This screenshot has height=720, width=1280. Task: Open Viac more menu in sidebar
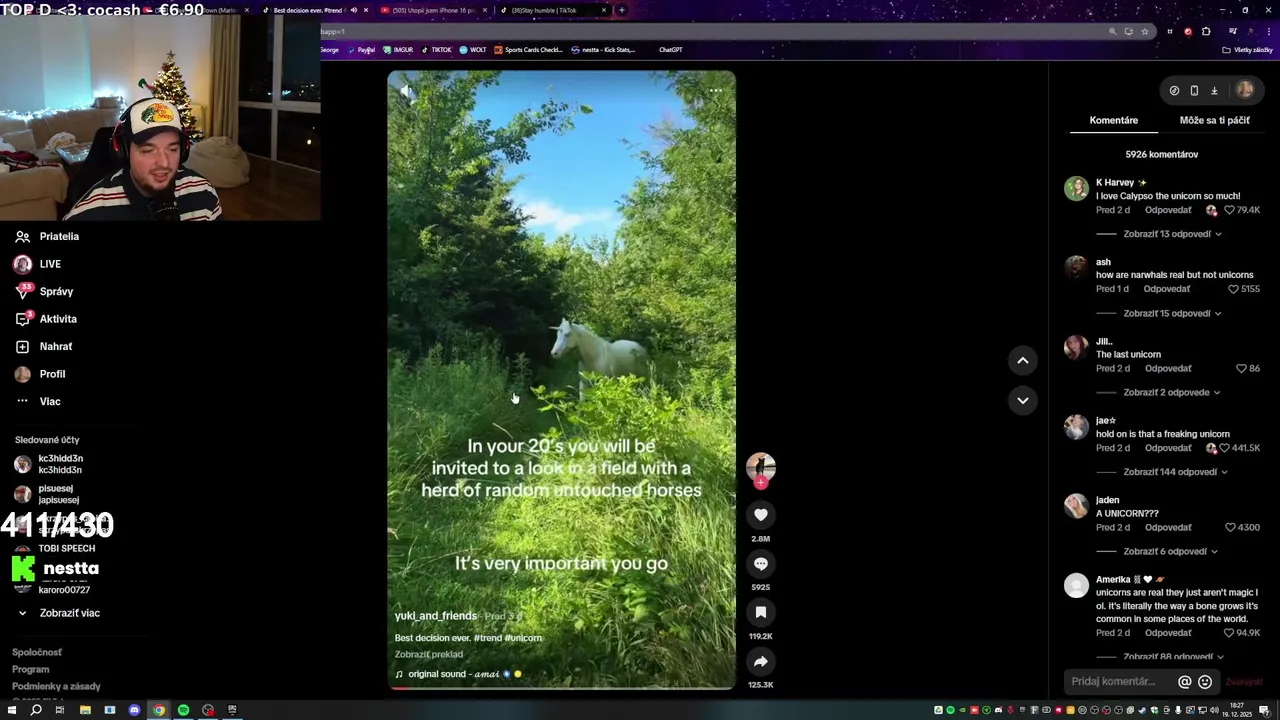point(37,401)
